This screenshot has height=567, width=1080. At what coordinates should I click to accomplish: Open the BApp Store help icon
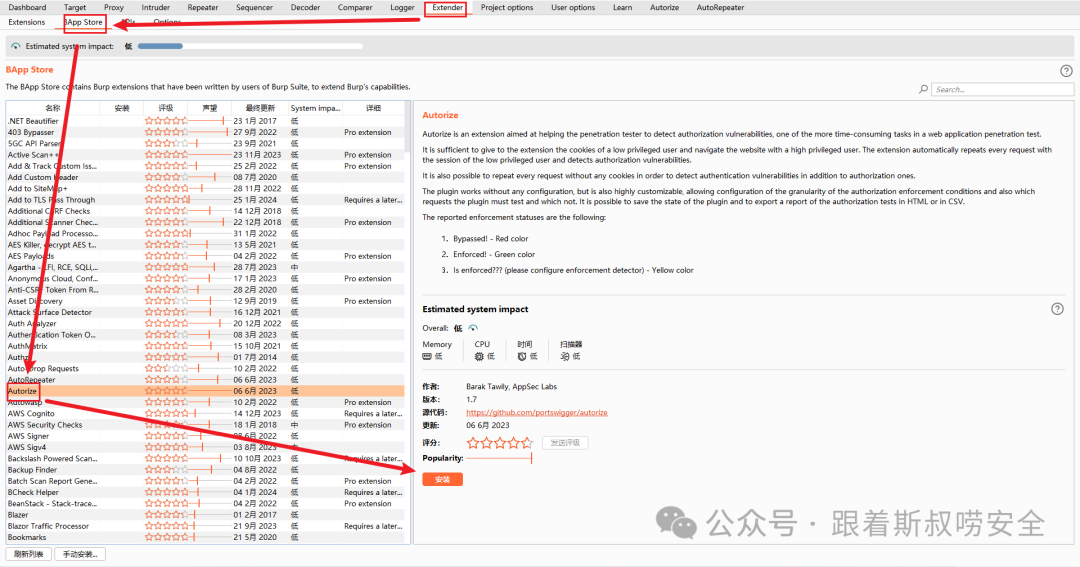pos(1066,70)
